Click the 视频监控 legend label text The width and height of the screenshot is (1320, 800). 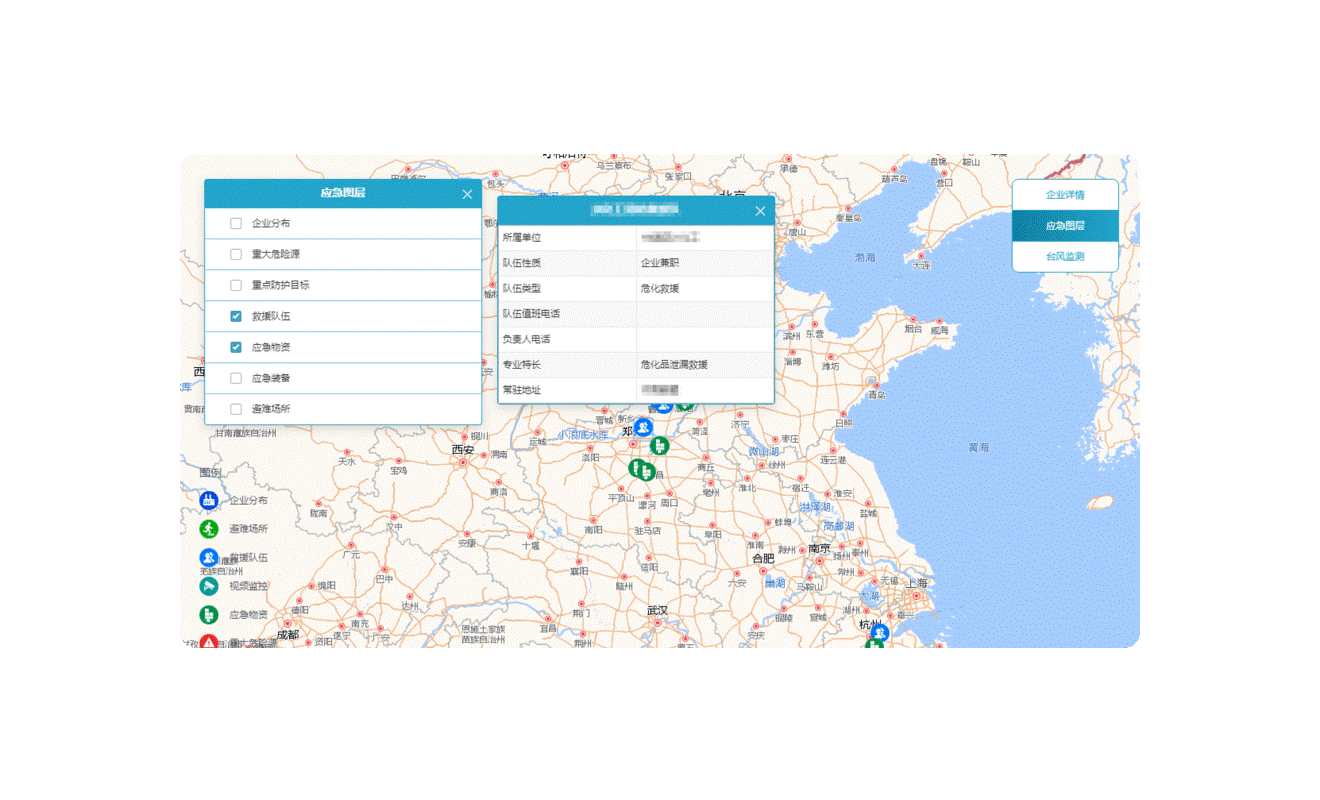click(x=249, y=586)
